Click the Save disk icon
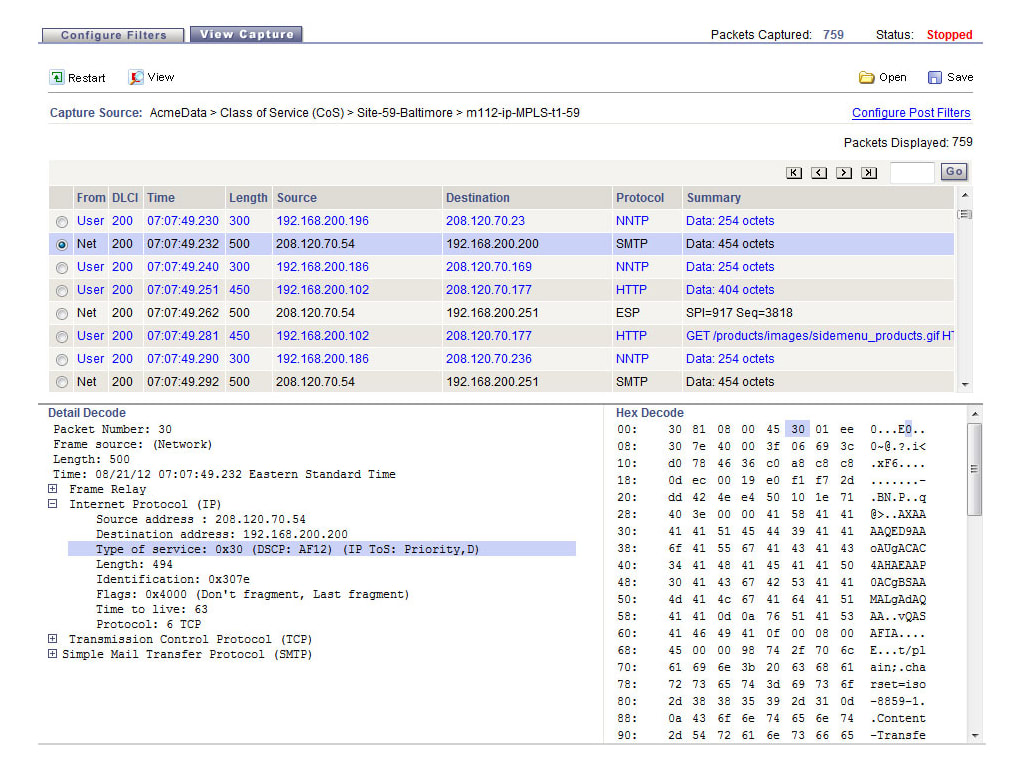This screenshot has height=768, width=1024. coord(935,78)
